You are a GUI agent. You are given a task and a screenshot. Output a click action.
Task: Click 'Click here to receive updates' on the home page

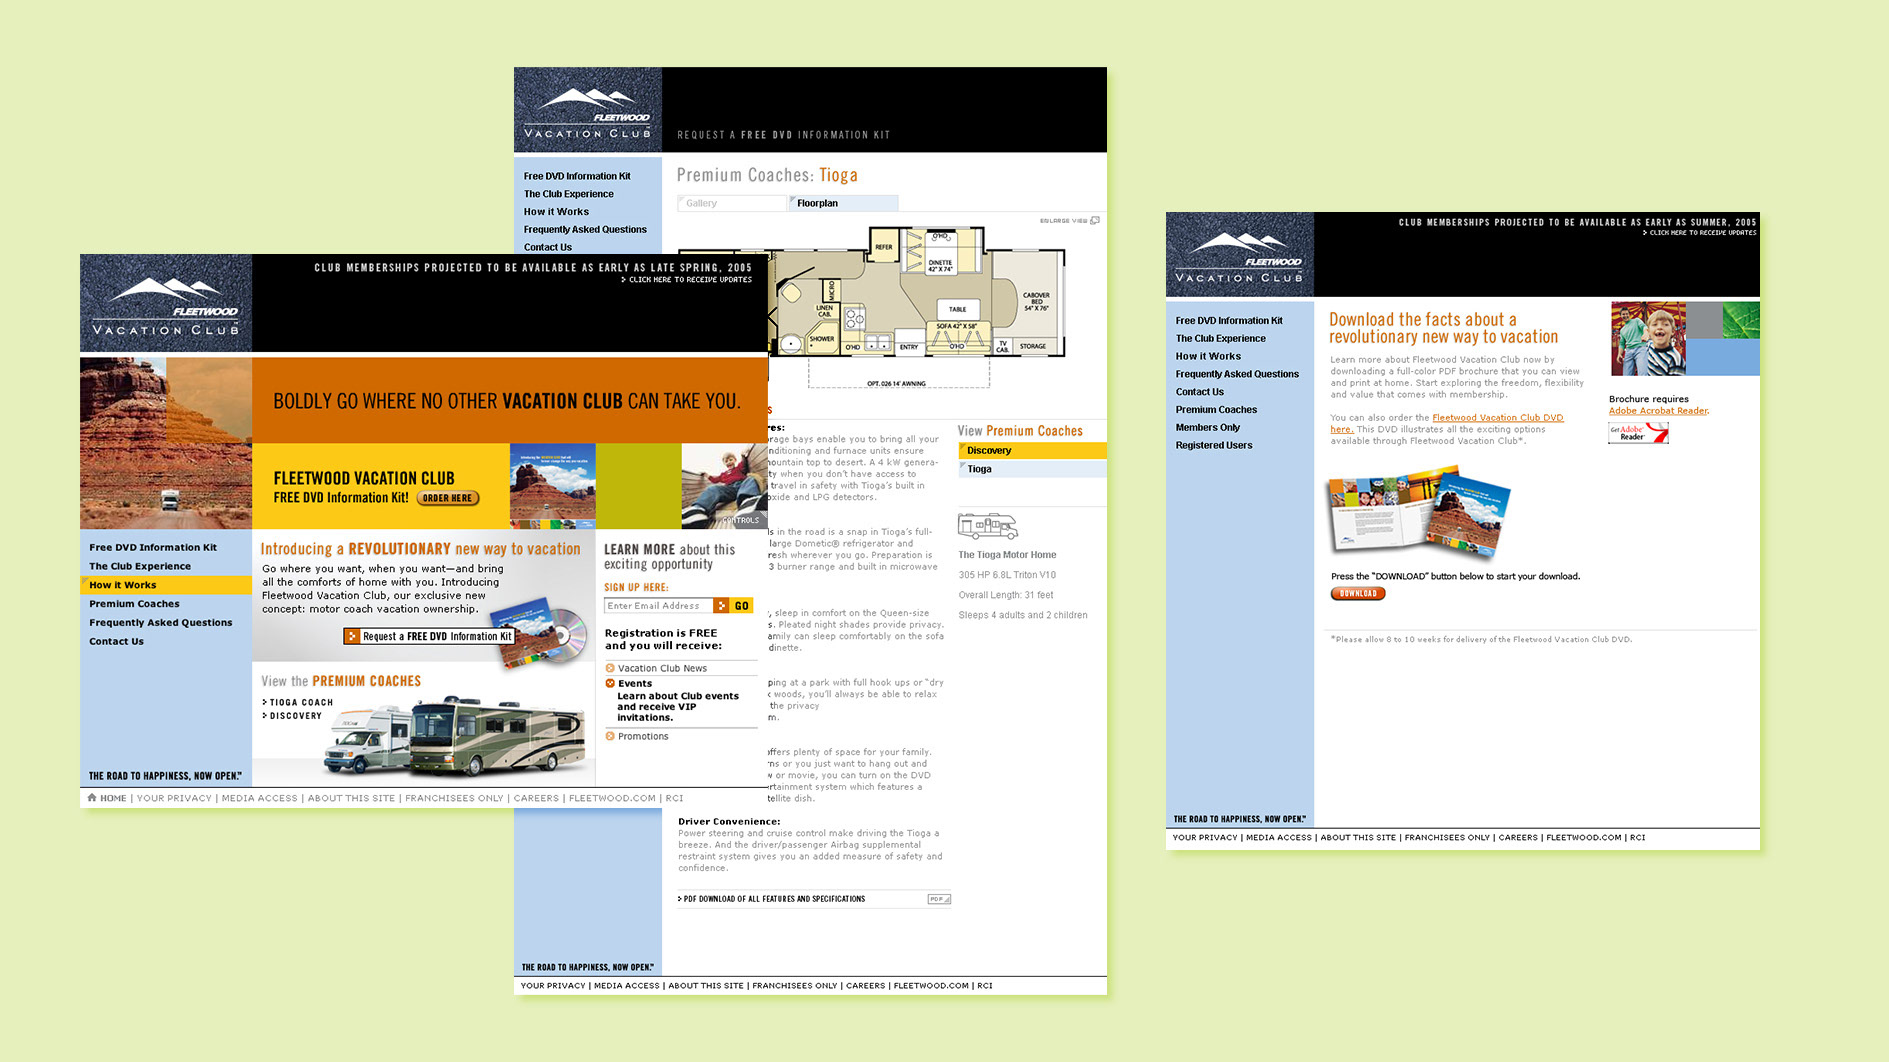point(687,280)
